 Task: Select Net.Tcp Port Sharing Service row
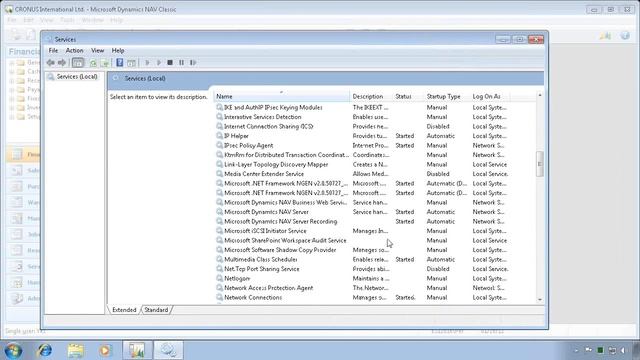point(362,269)
